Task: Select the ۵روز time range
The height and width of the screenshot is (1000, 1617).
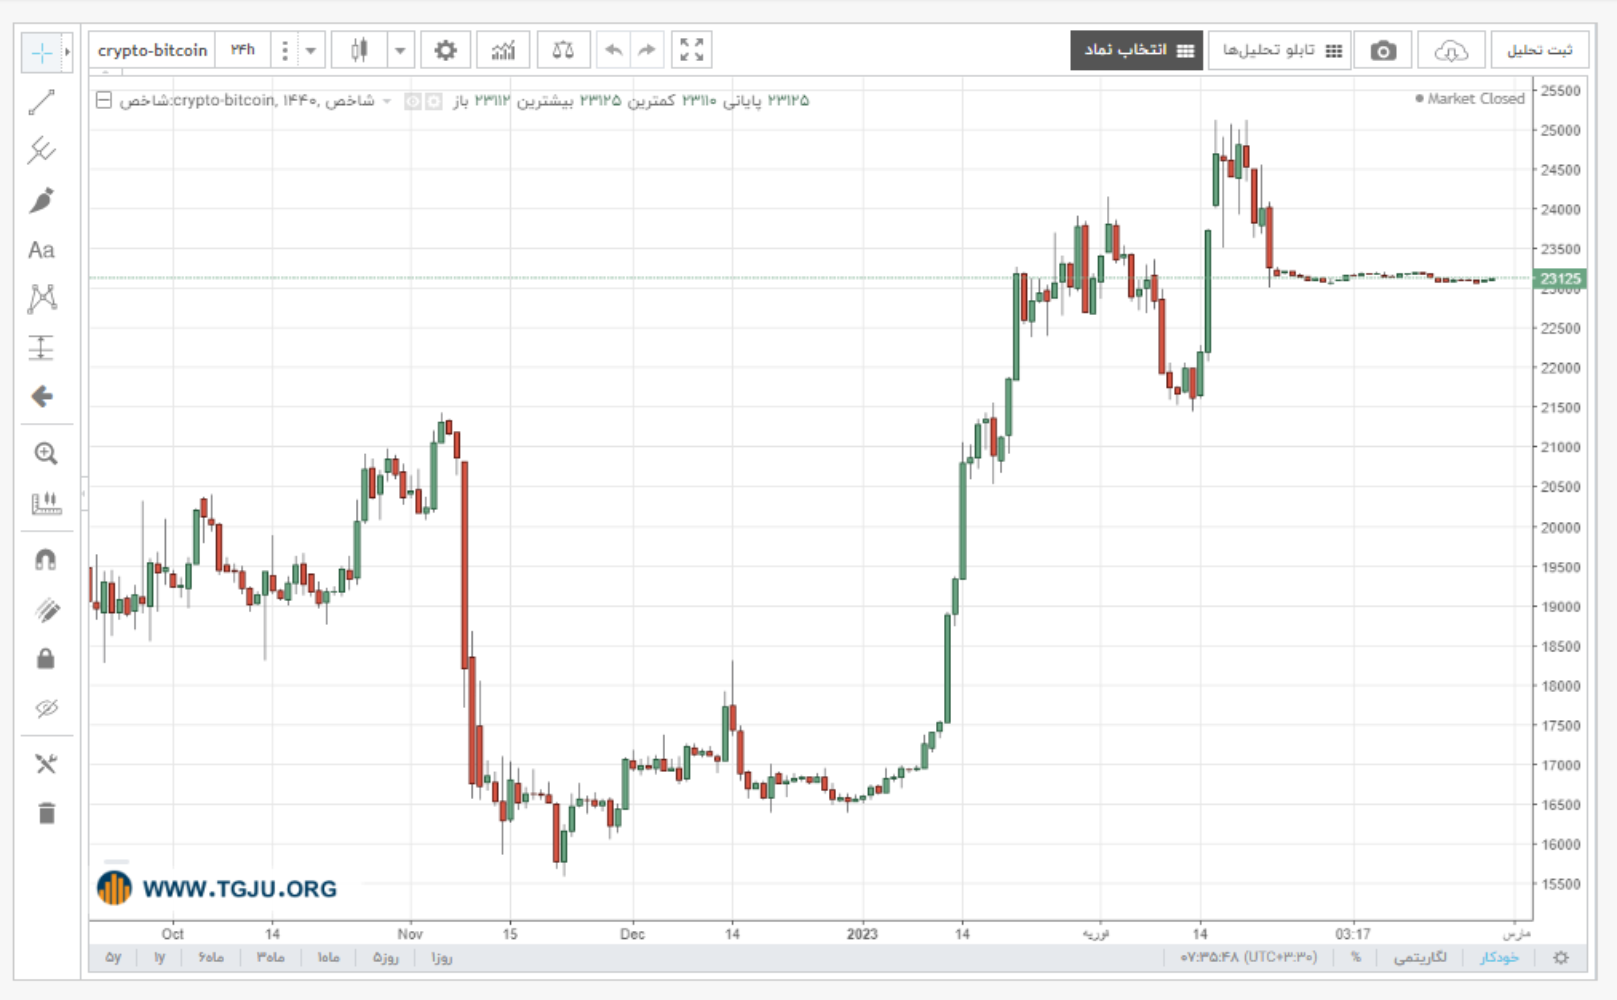Action: point(386,957)
